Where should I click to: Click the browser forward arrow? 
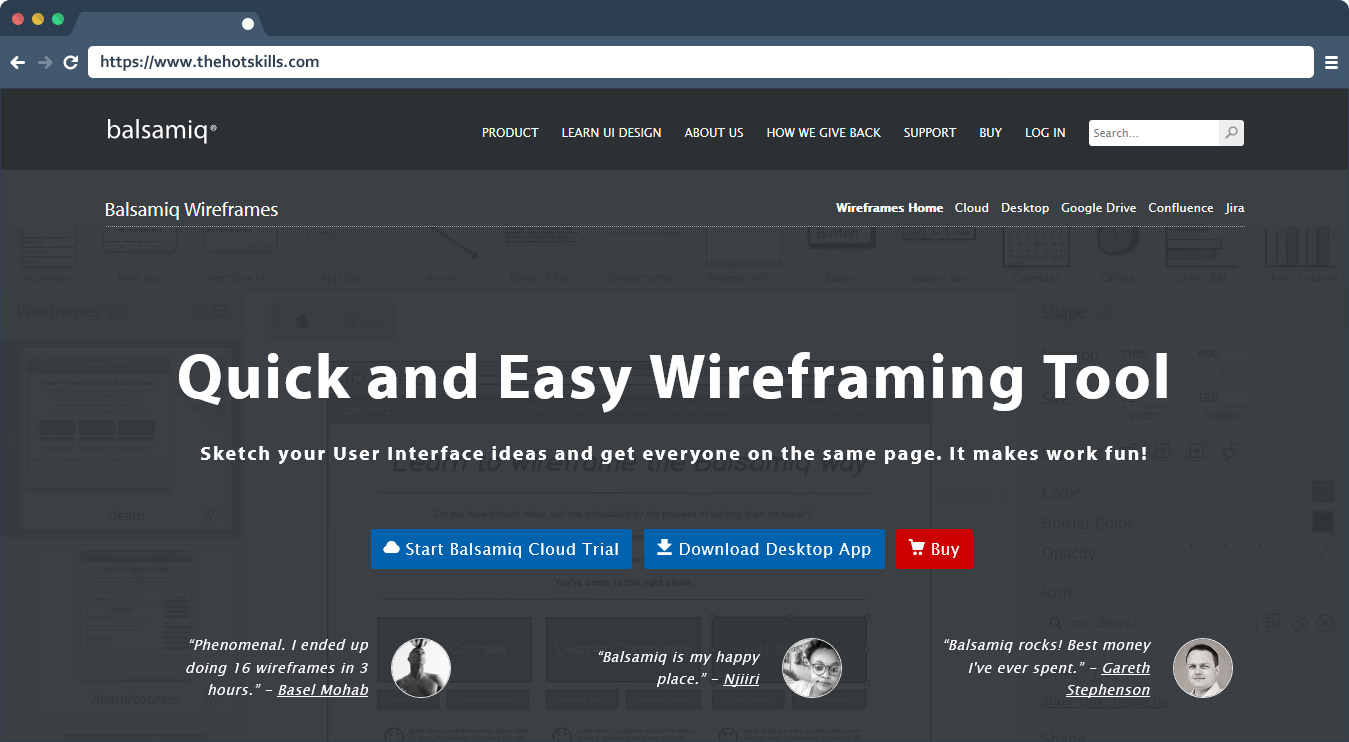click(x=45, y=62)
